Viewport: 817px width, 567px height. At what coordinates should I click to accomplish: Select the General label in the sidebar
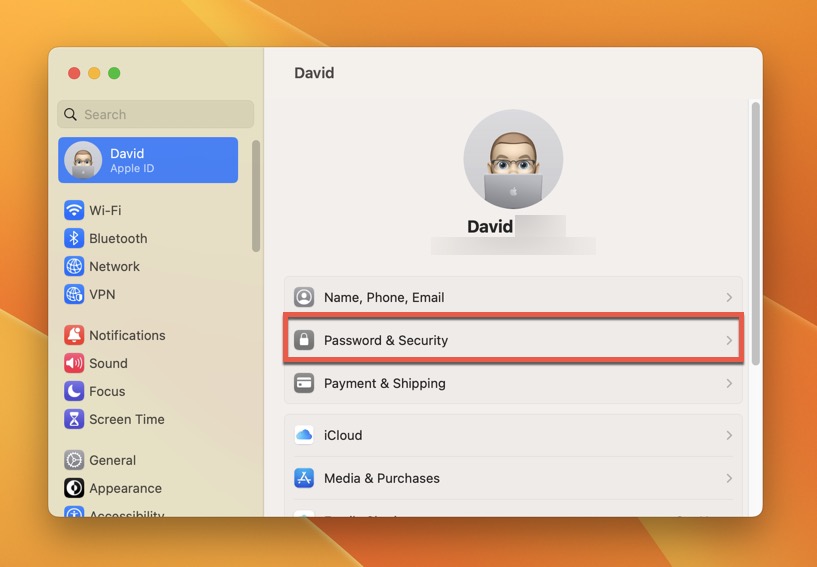click(113, 460)
